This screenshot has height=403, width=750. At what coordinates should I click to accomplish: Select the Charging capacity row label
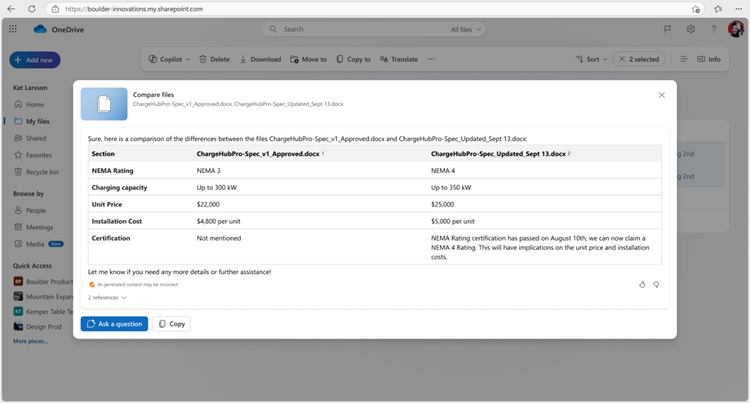[x=119, y=187]
